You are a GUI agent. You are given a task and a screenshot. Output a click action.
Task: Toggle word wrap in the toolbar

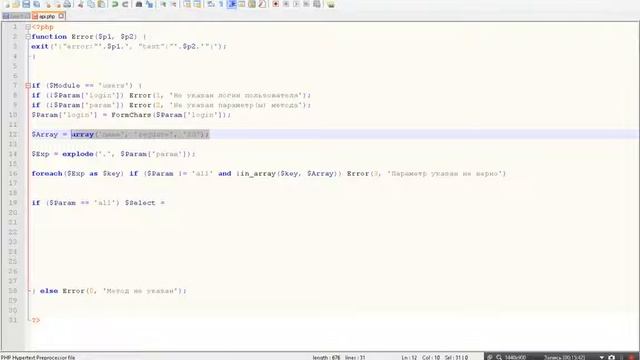[x=211, y=4]
